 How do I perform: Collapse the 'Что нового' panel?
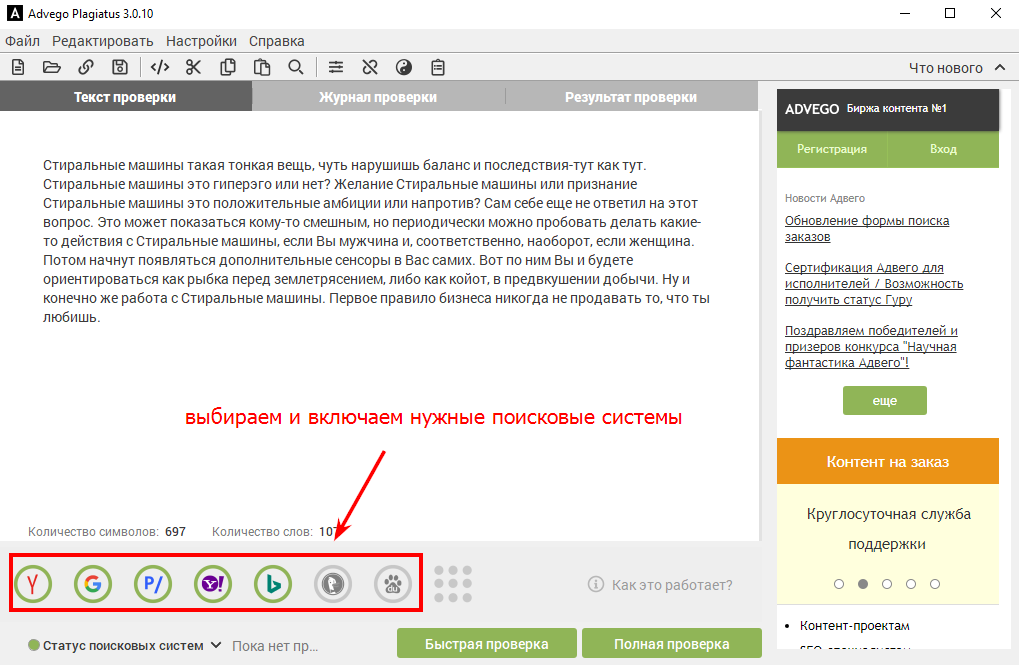pos(1000,68)
